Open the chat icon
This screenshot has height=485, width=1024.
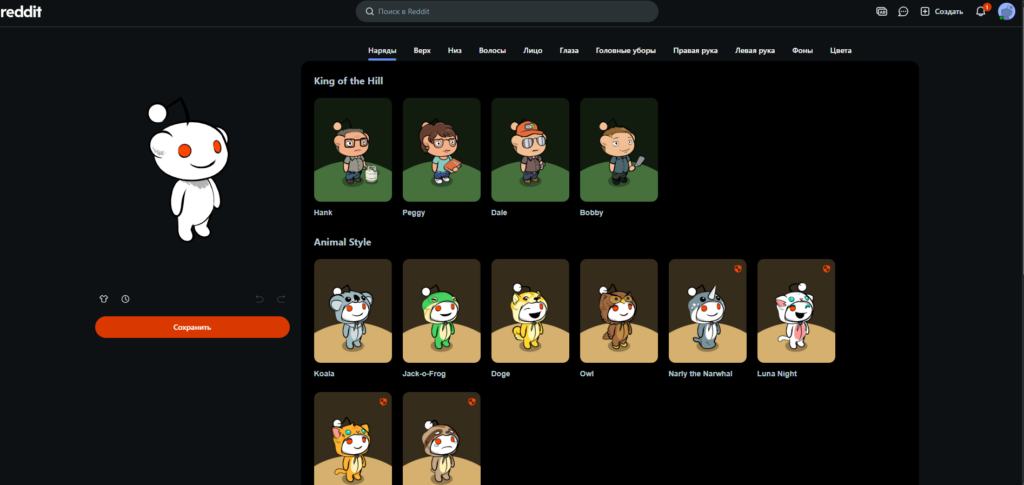coord(903,11)
